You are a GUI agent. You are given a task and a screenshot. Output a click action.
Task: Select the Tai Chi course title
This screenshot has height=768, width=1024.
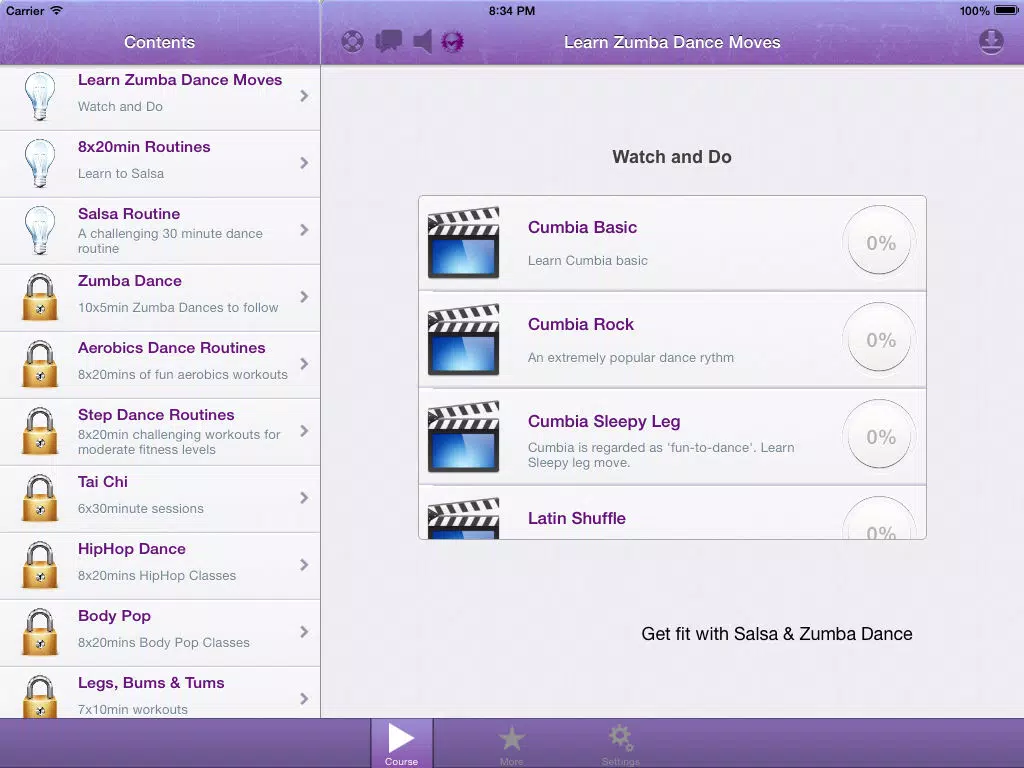pos(103,482)
